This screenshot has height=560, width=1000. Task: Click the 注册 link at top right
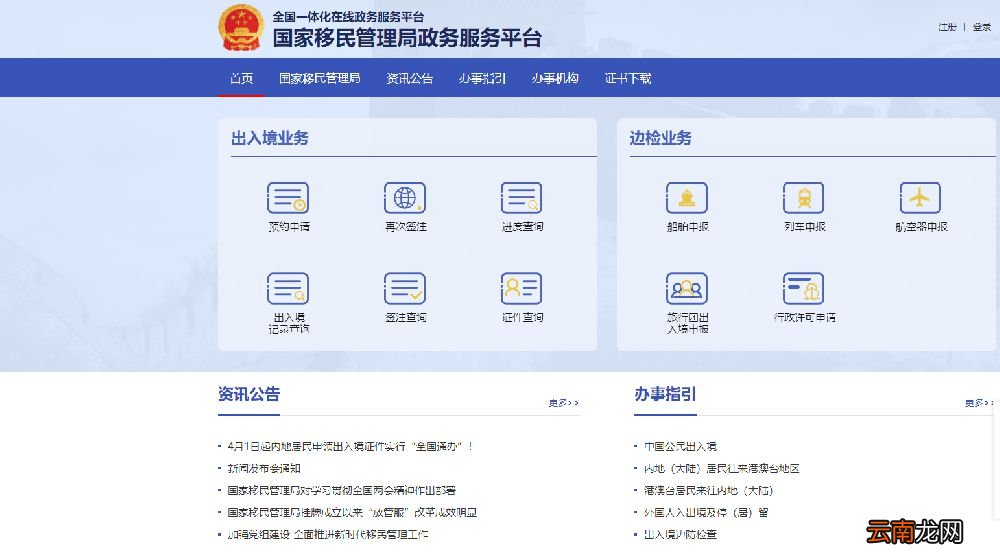click(x=948, y=27)
